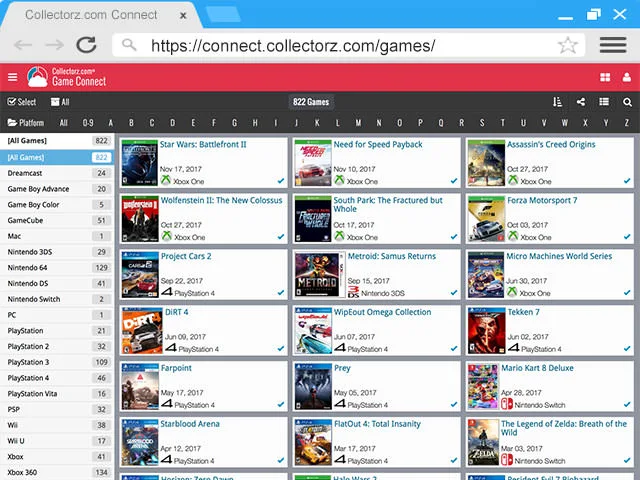Click PlayStation 4 icon on Project Cars 2 card
This screenshot has width=640, height=480.
[167, 292]
